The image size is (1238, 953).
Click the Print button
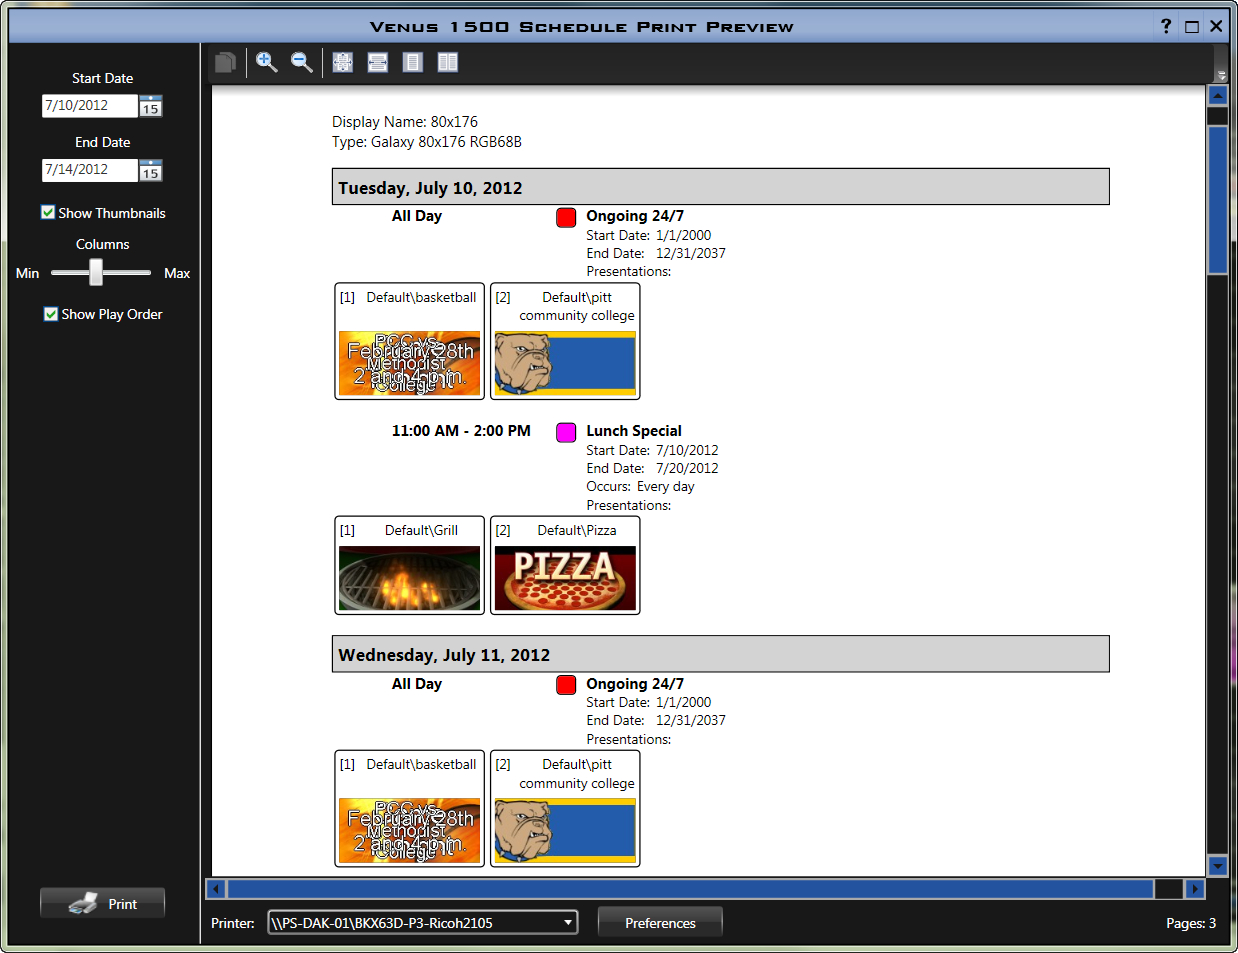pyautogui.click(x=103, y=903)
